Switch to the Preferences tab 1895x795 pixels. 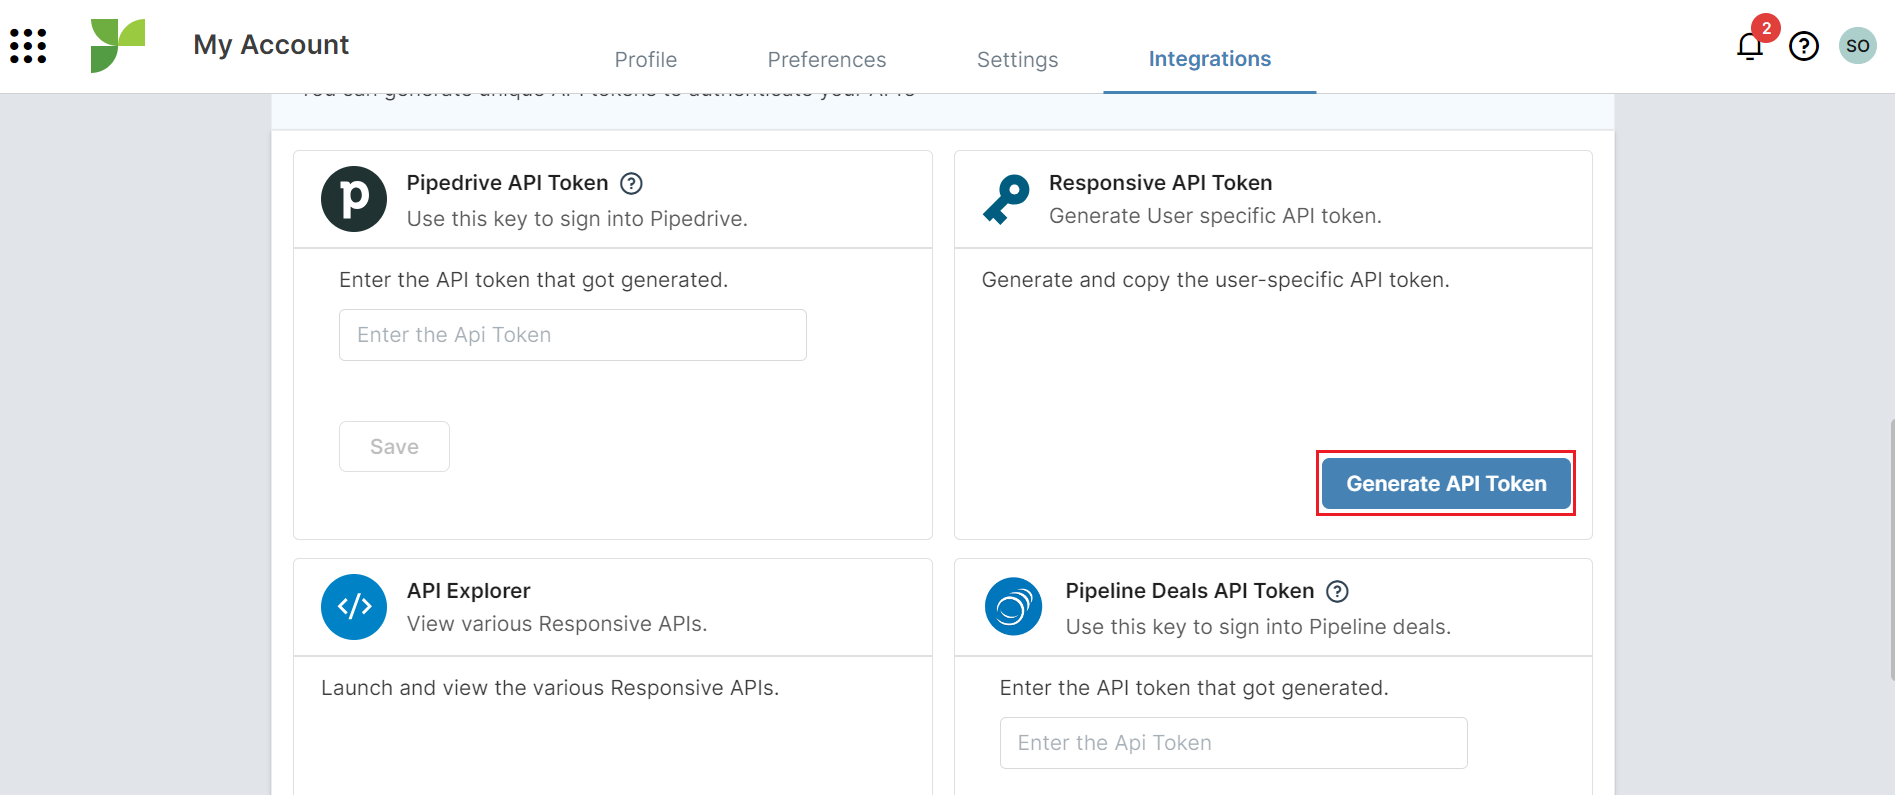[827, 60]
